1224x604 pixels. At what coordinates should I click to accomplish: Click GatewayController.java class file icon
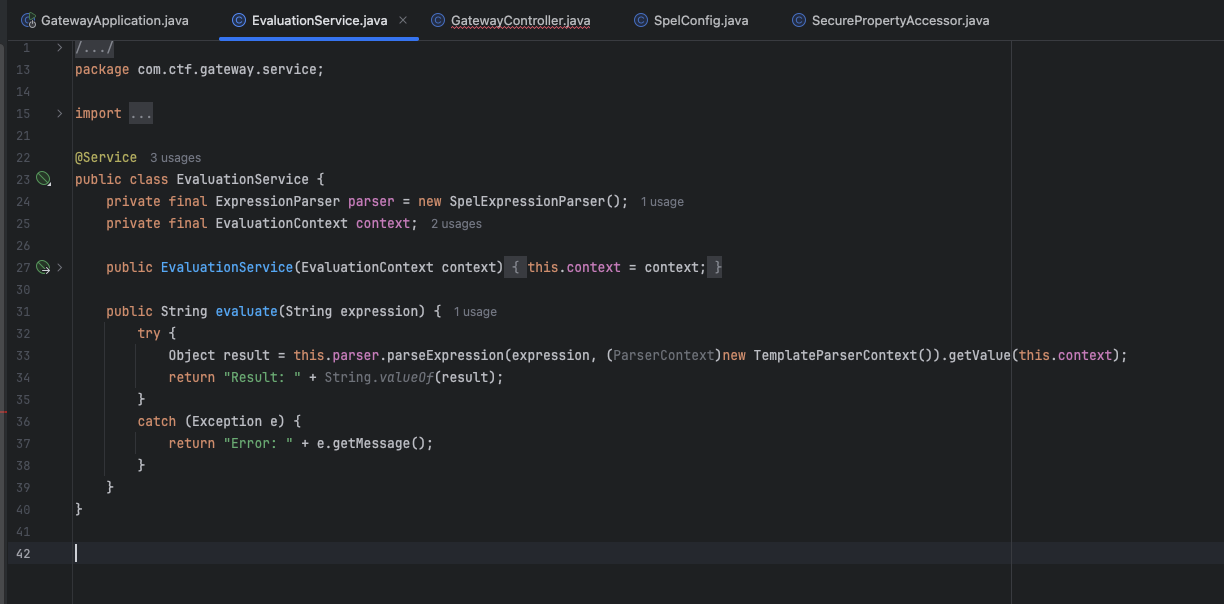tap(438, 20)
